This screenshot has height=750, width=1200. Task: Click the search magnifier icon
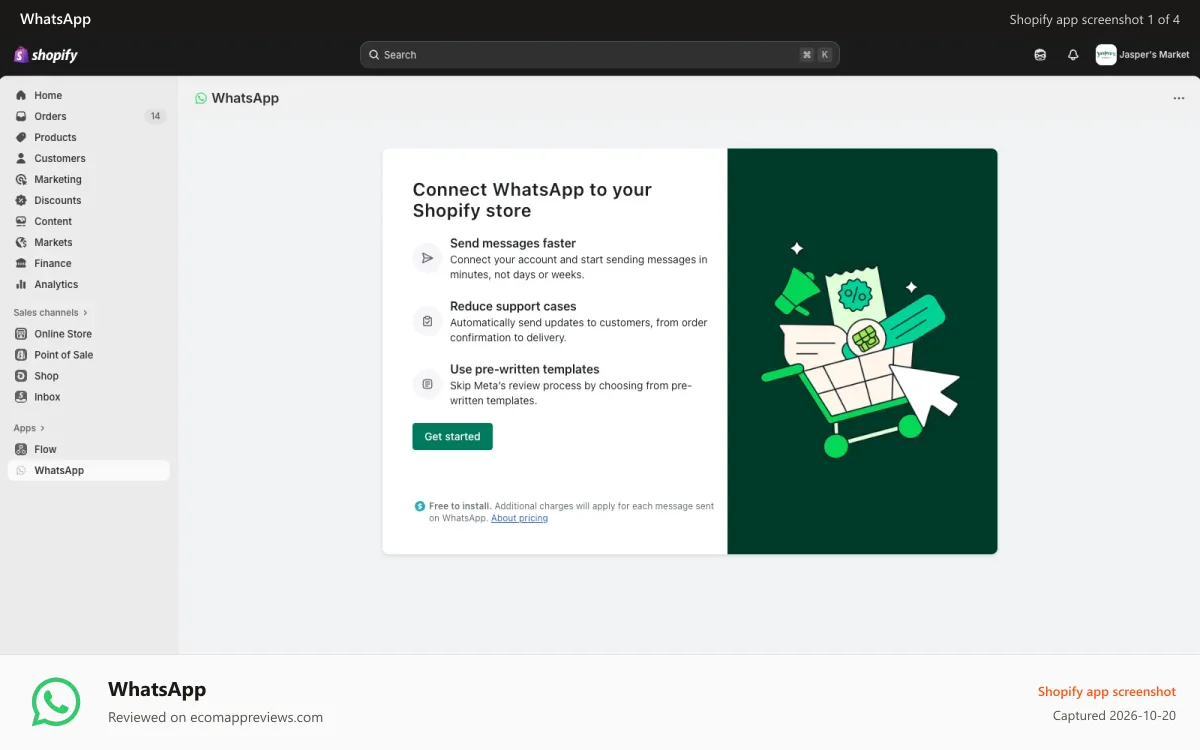coord(374,55)
